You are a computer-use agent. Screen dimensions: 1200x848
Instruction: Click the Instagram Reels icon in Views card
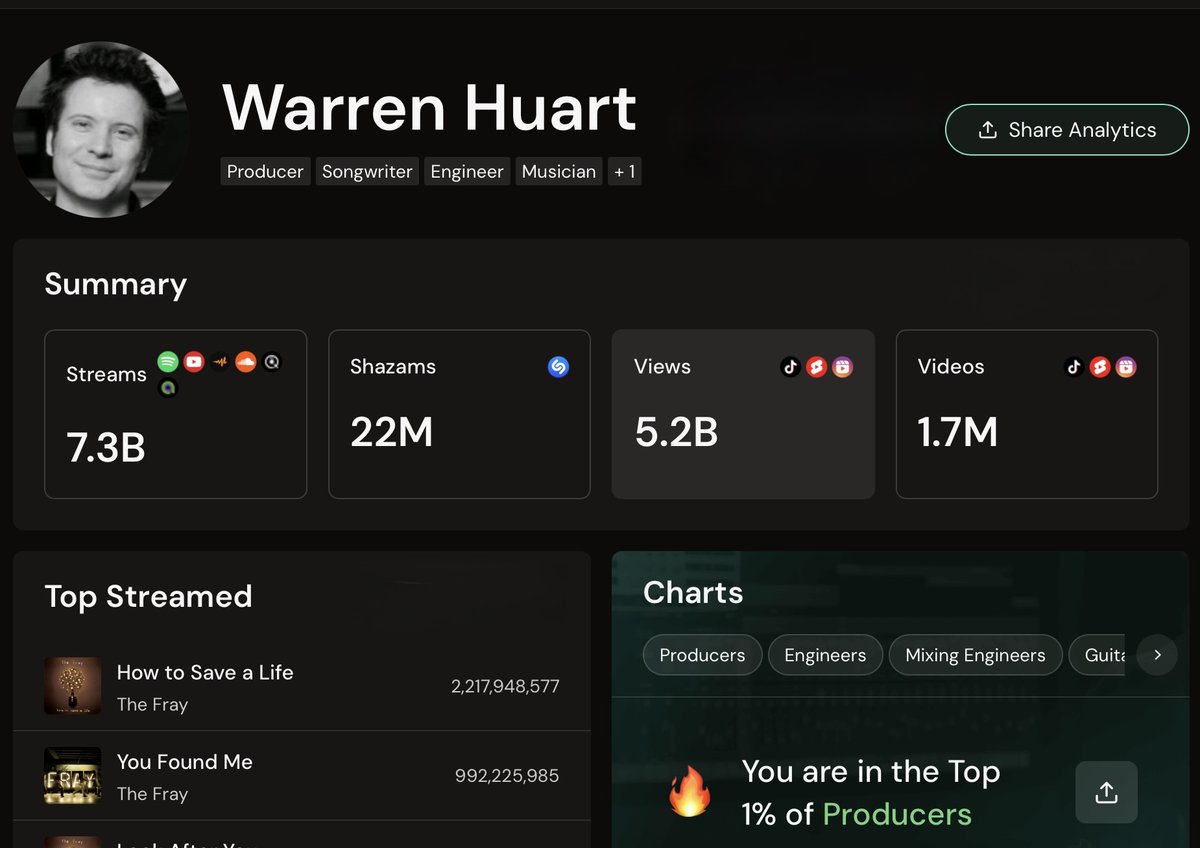[x=843, y=367]
